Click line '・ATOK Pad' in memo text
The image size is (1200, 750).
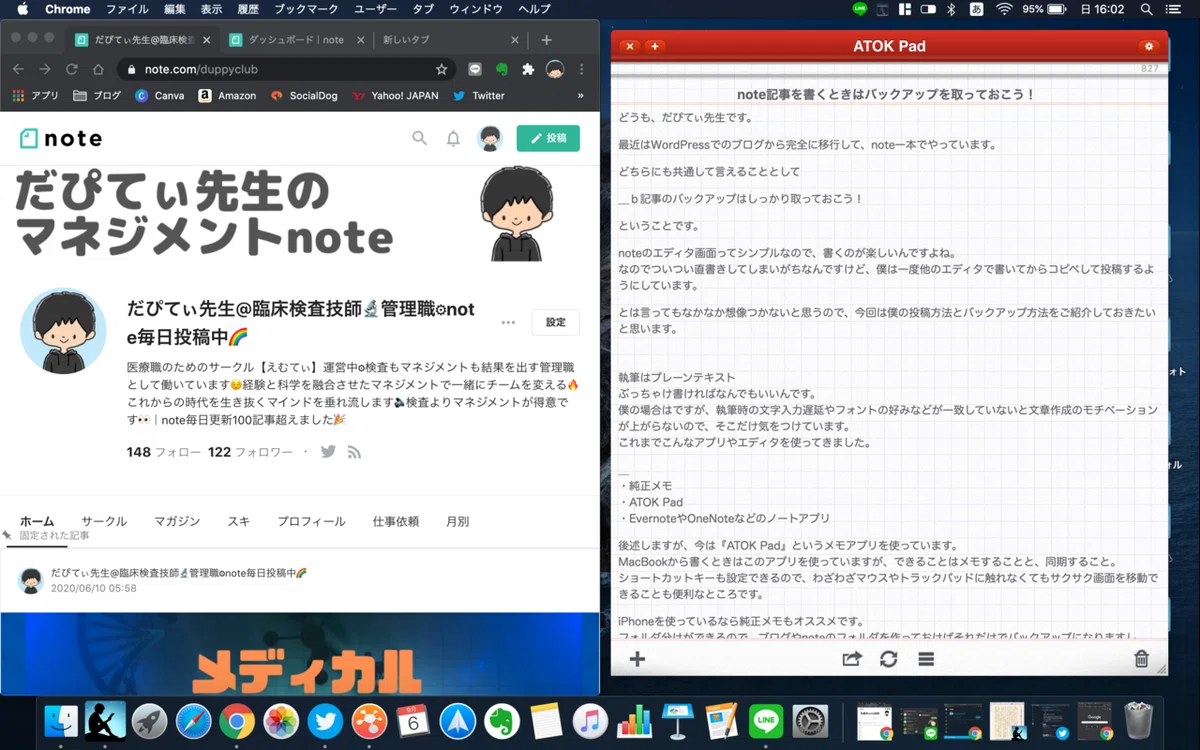(651, 502)
